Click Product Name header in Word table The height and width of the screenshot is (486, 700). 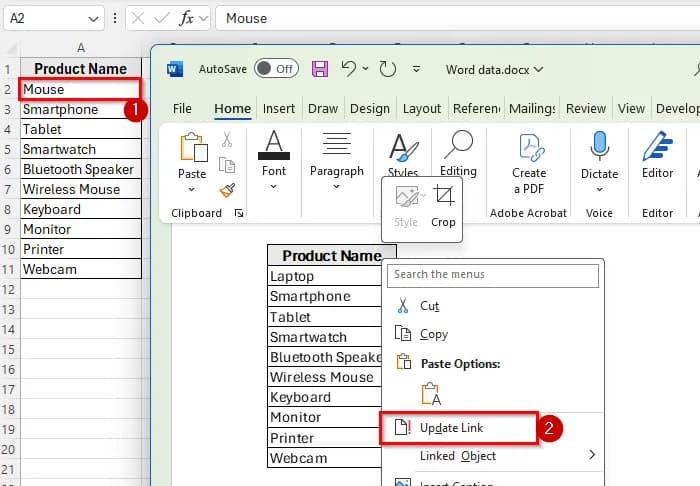pos(332,256)
